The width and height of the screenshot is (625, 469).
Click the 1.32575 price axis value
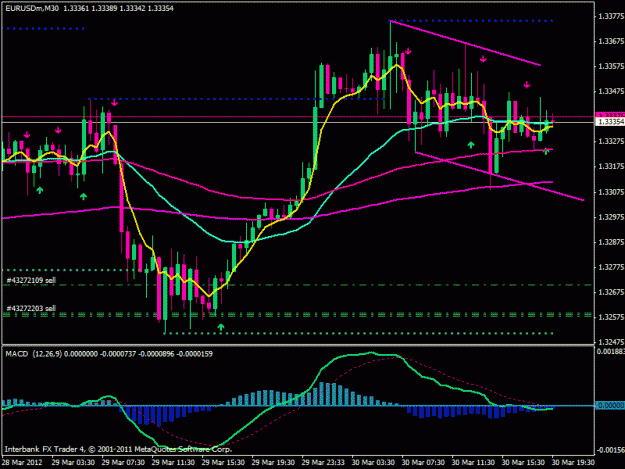pyautogui.click(x=611, y=318)
